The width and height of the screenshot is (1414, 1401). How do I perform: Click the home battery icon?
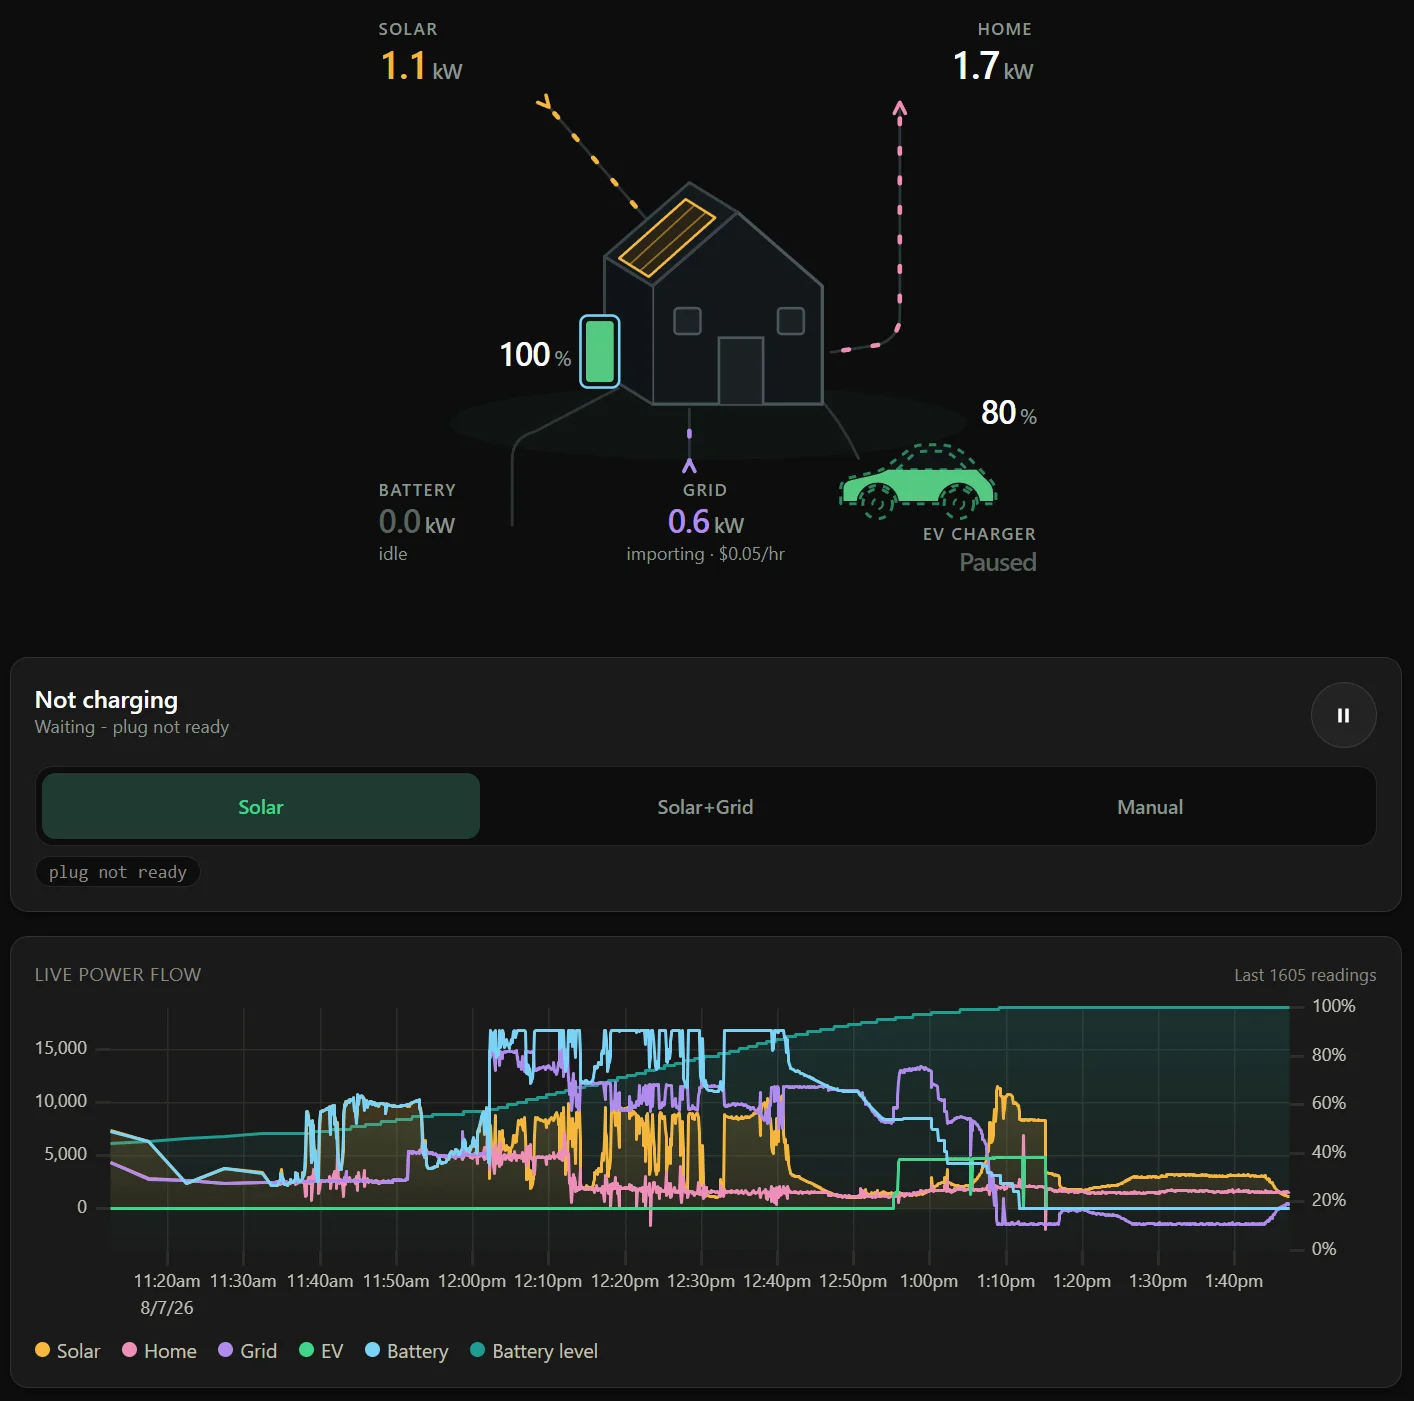(x=600, y=351)
